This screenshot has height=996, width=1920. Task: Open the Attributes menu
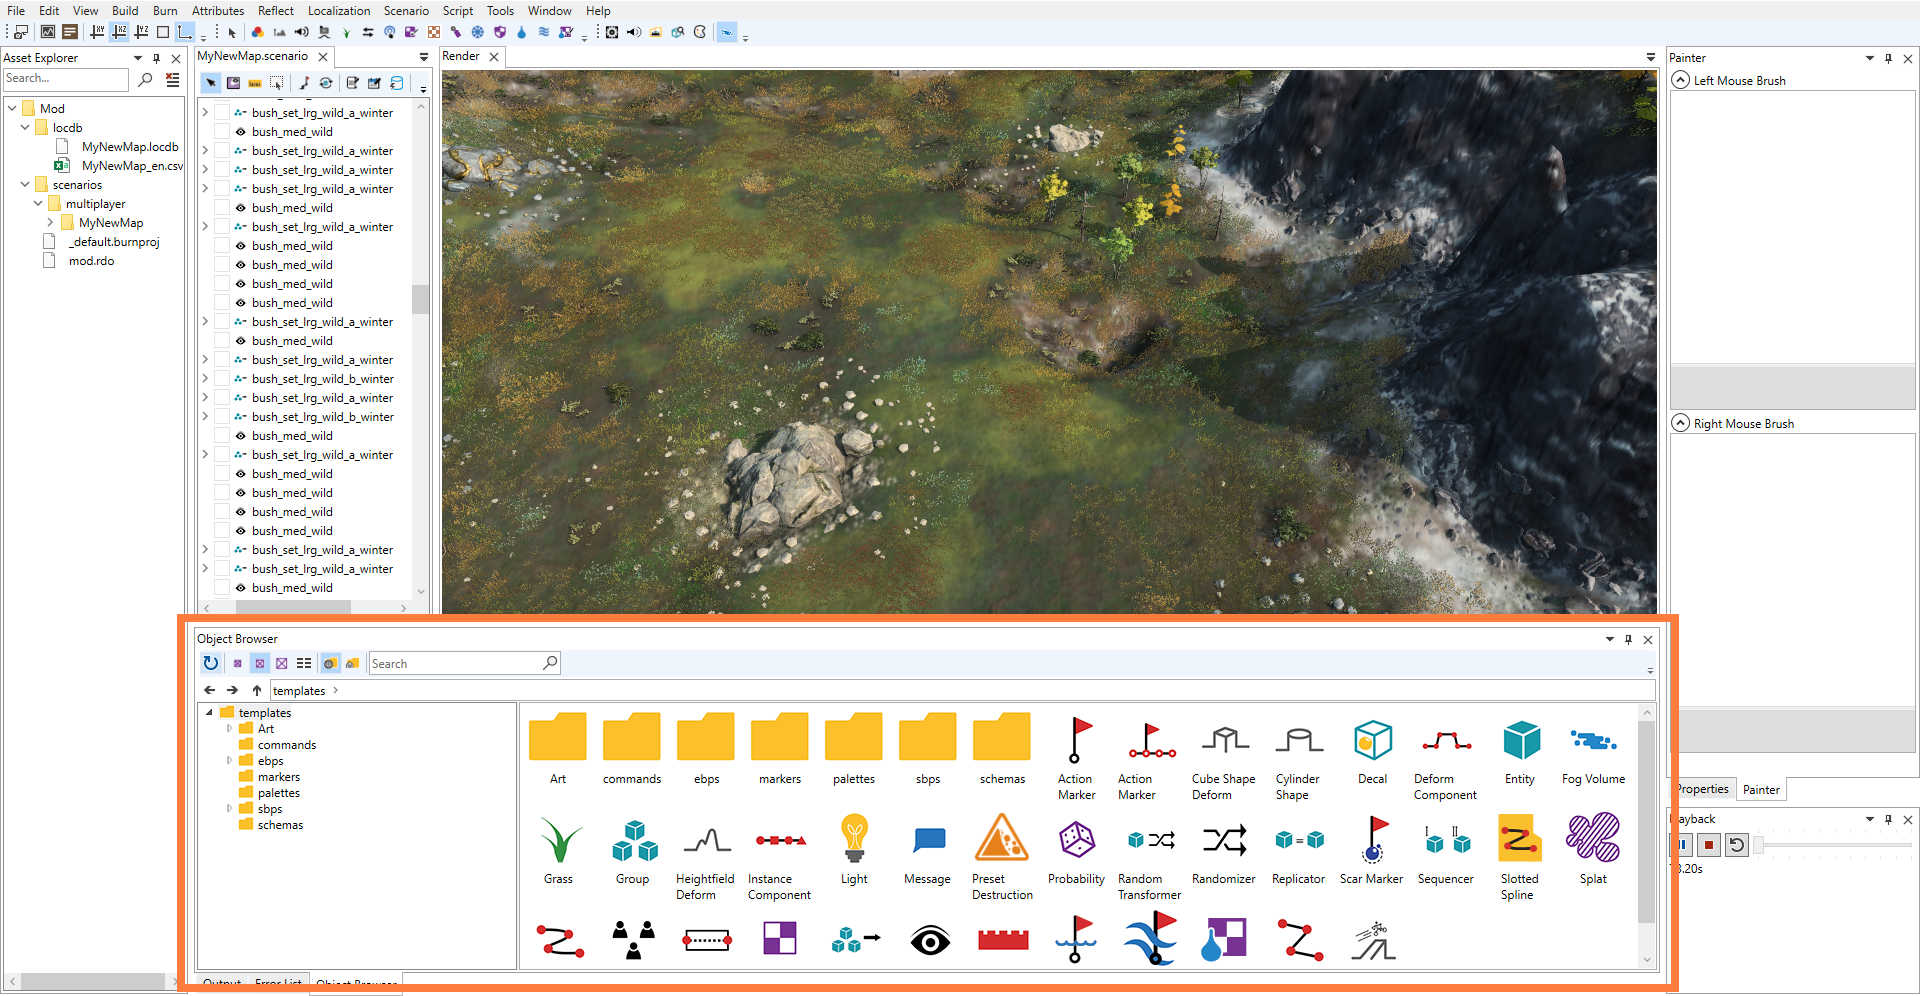tap(218, 11)
